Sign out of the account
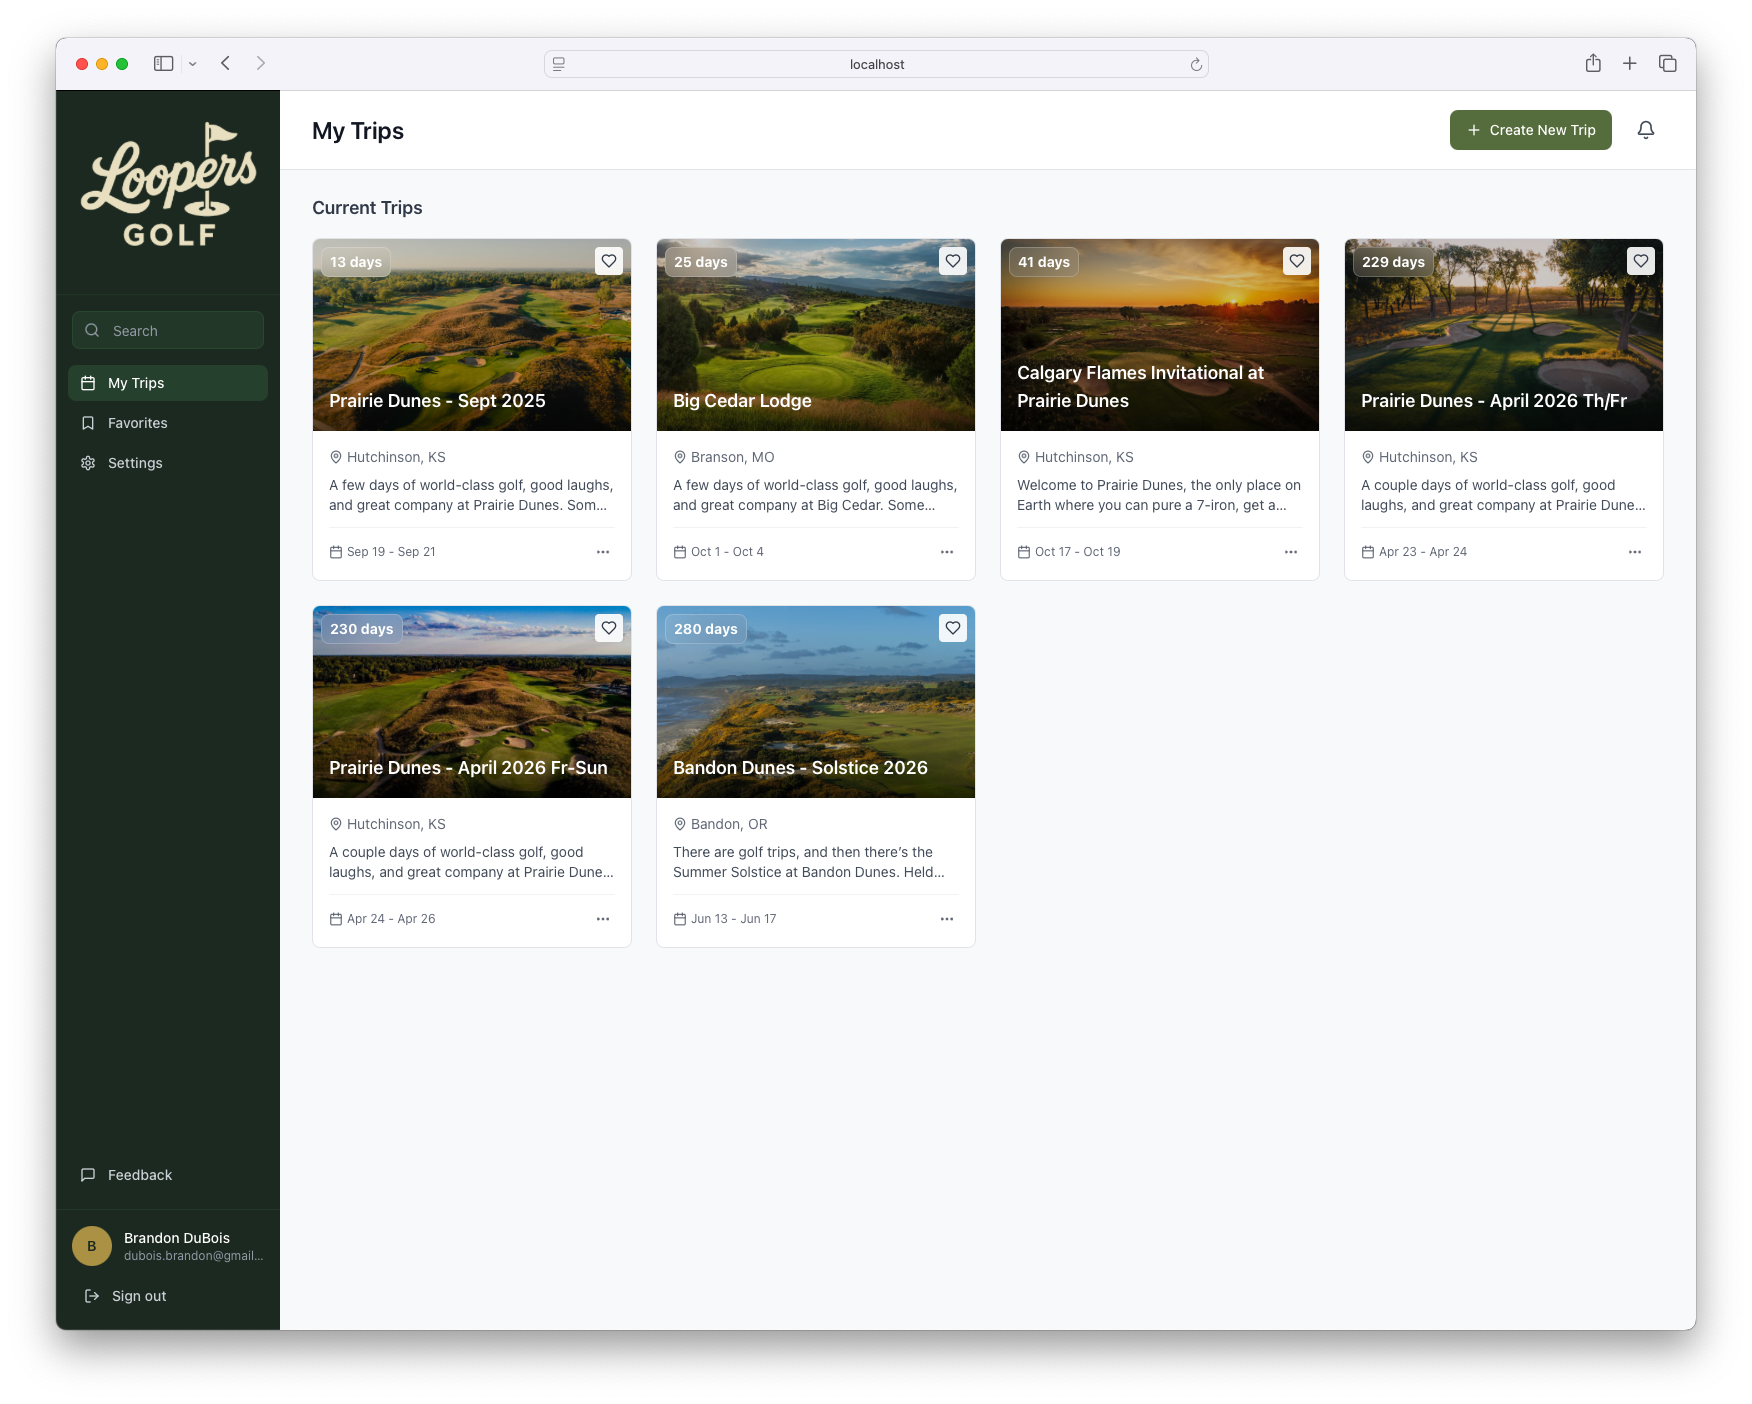Viewport: 1752px width, 1404px height. (x=138, y=1296)
